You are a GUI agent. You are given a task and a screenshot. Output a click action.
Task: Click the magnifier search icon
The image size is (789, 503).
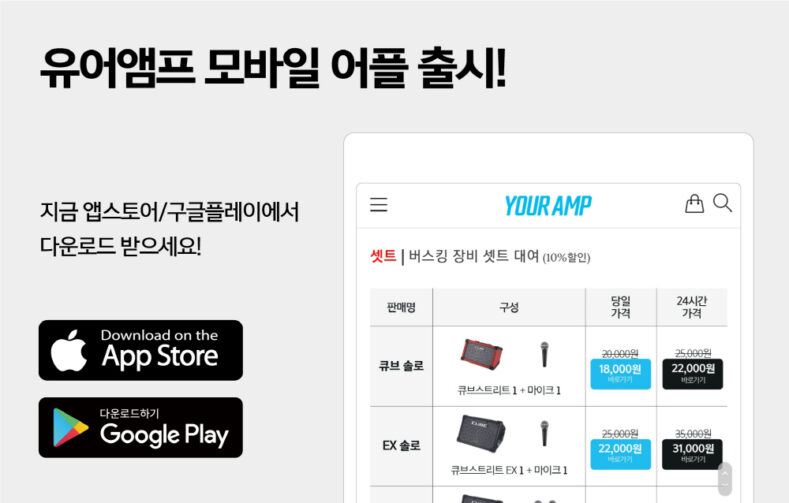tap(723, 203)
